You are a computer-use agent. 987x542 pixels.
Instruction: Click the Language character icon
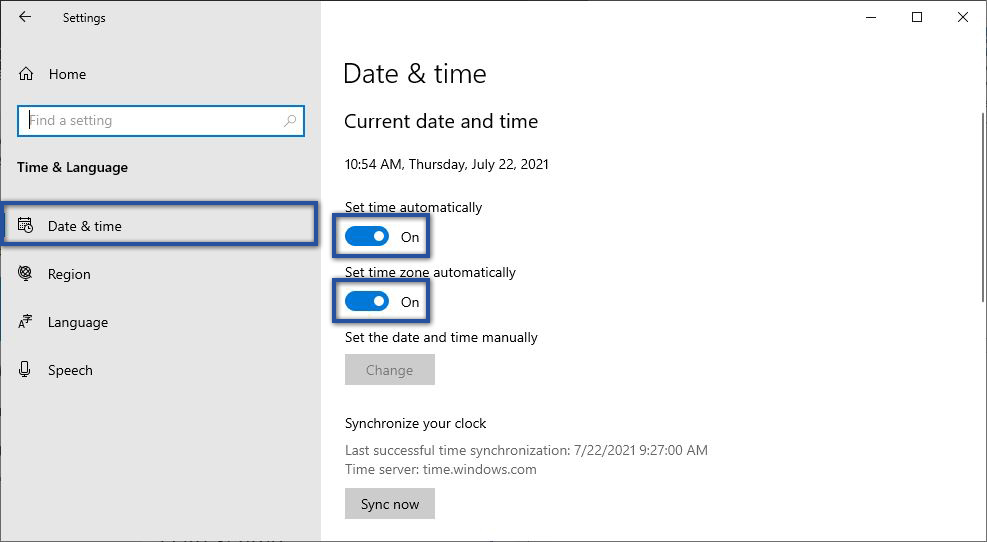26,322
